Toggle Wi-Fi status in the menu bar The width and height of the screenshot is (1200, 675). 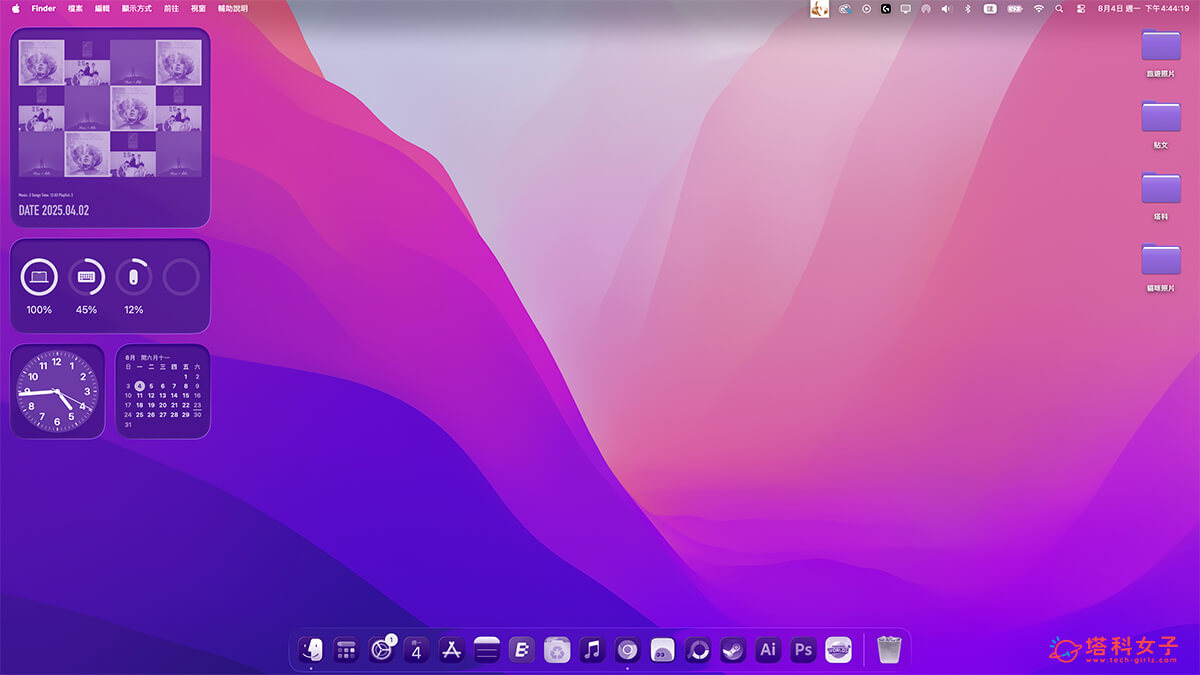click(1039, 9)
